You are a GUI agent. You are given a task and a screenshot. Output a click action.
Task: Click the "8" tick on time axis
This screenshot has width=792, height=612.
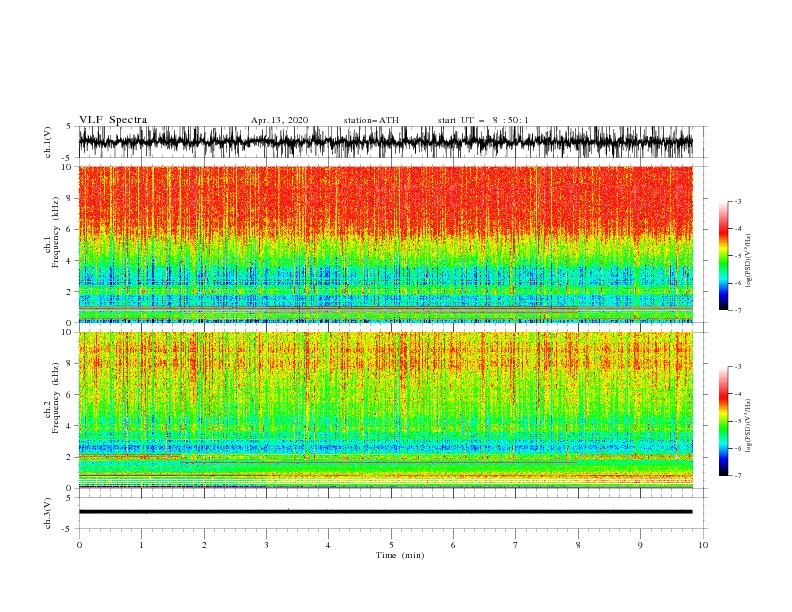(578, 545)
